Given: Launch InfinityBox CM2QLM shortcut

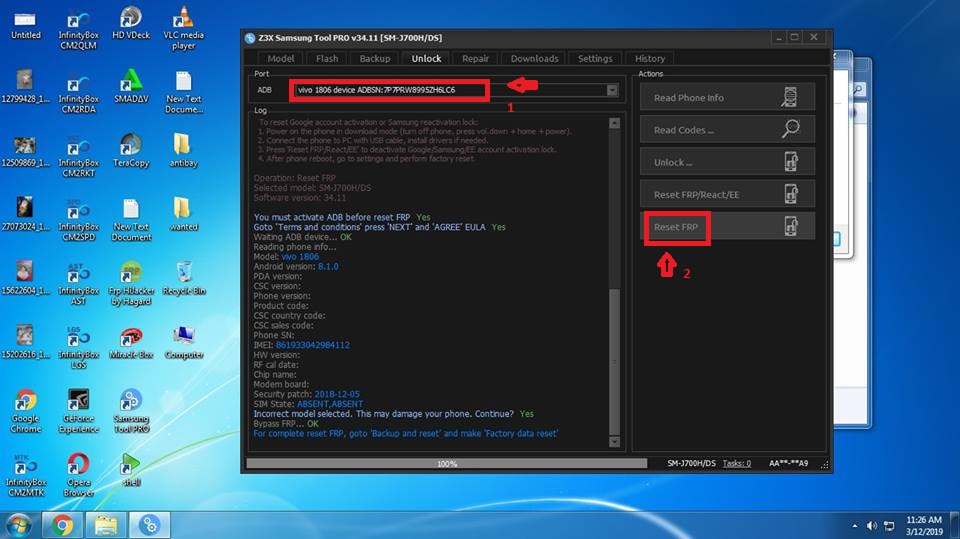Looking at the screenshot, I should [x=78, y=30].
